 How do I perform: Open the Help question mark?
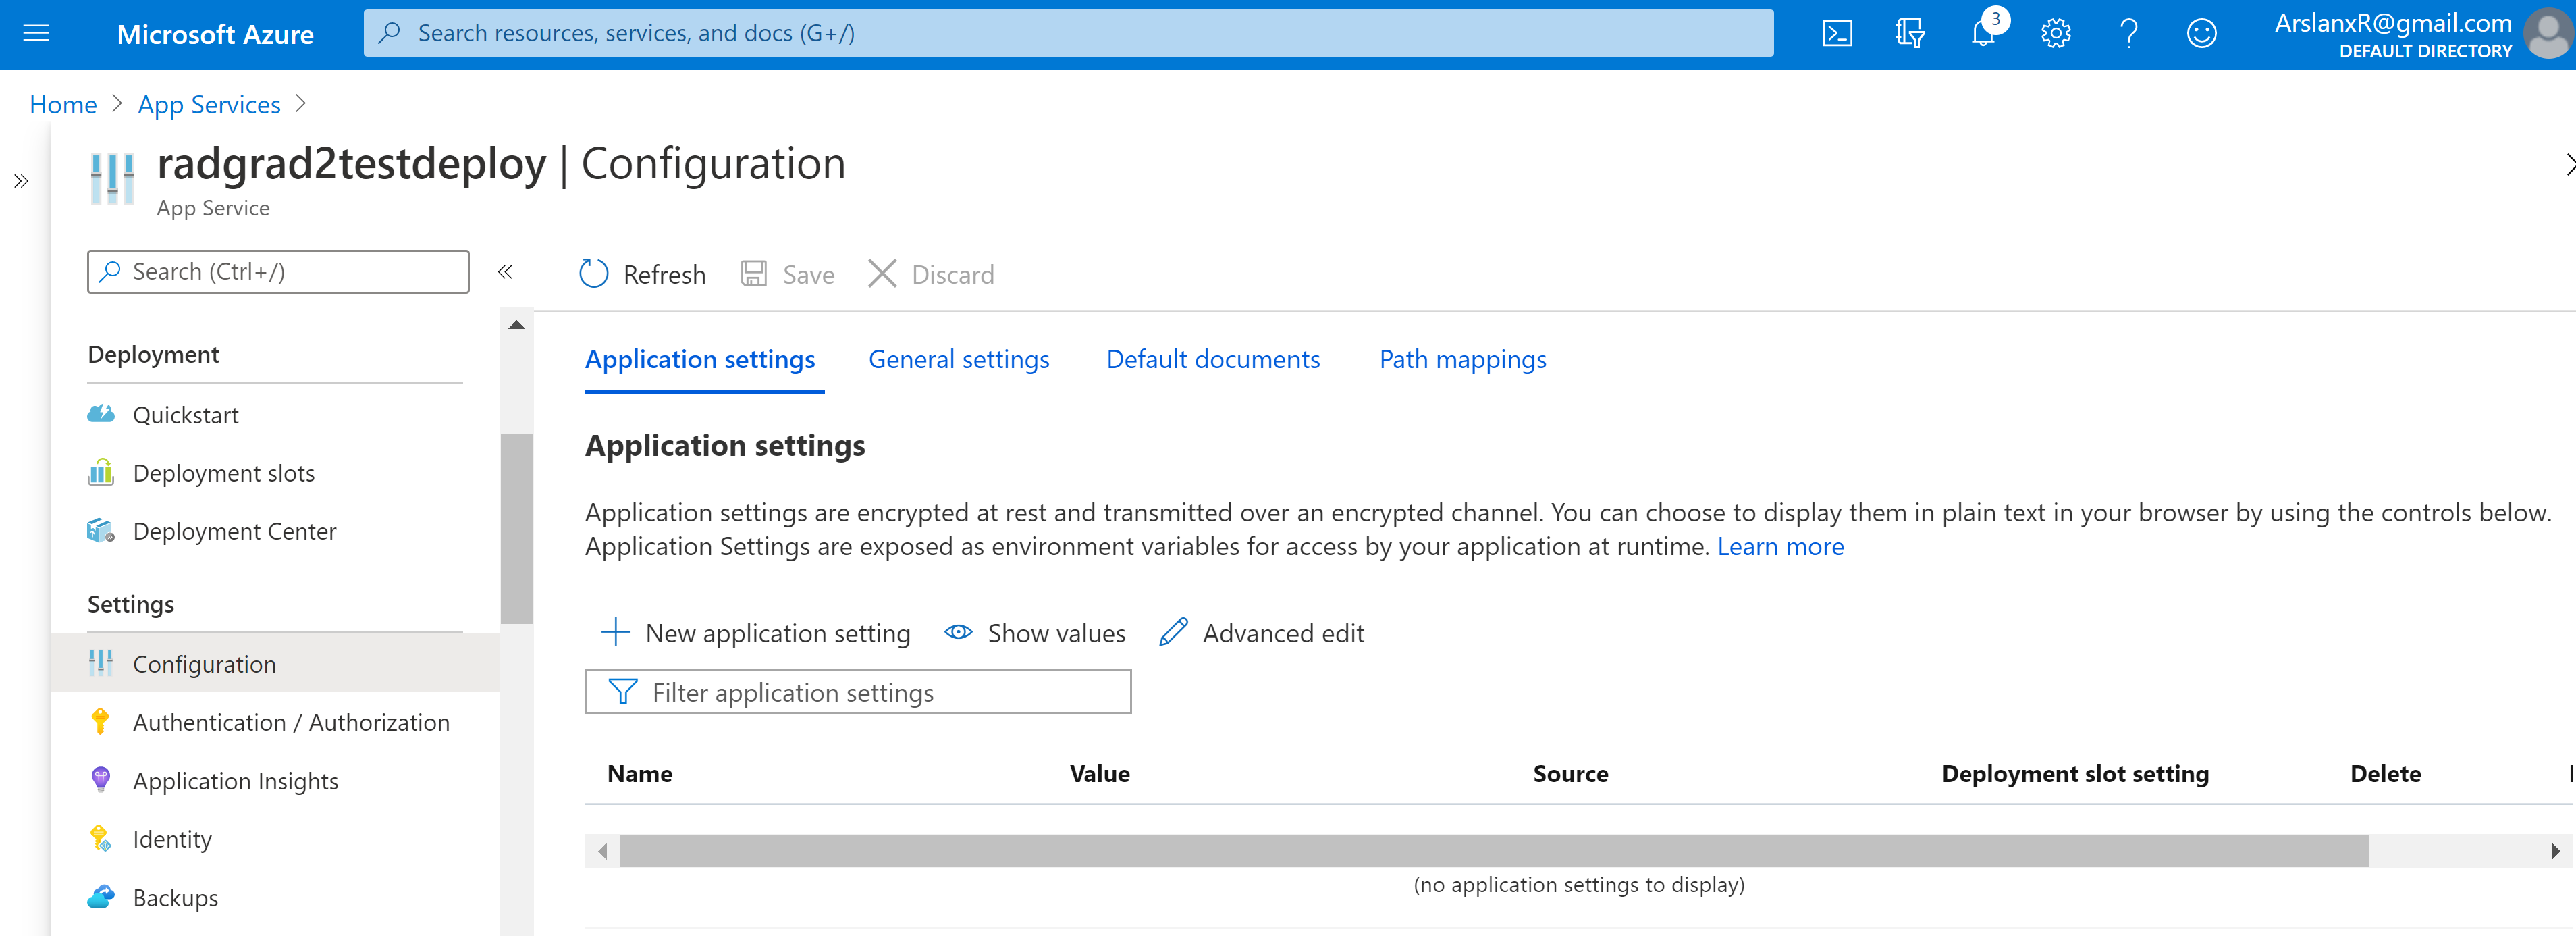pos(2129,33)
